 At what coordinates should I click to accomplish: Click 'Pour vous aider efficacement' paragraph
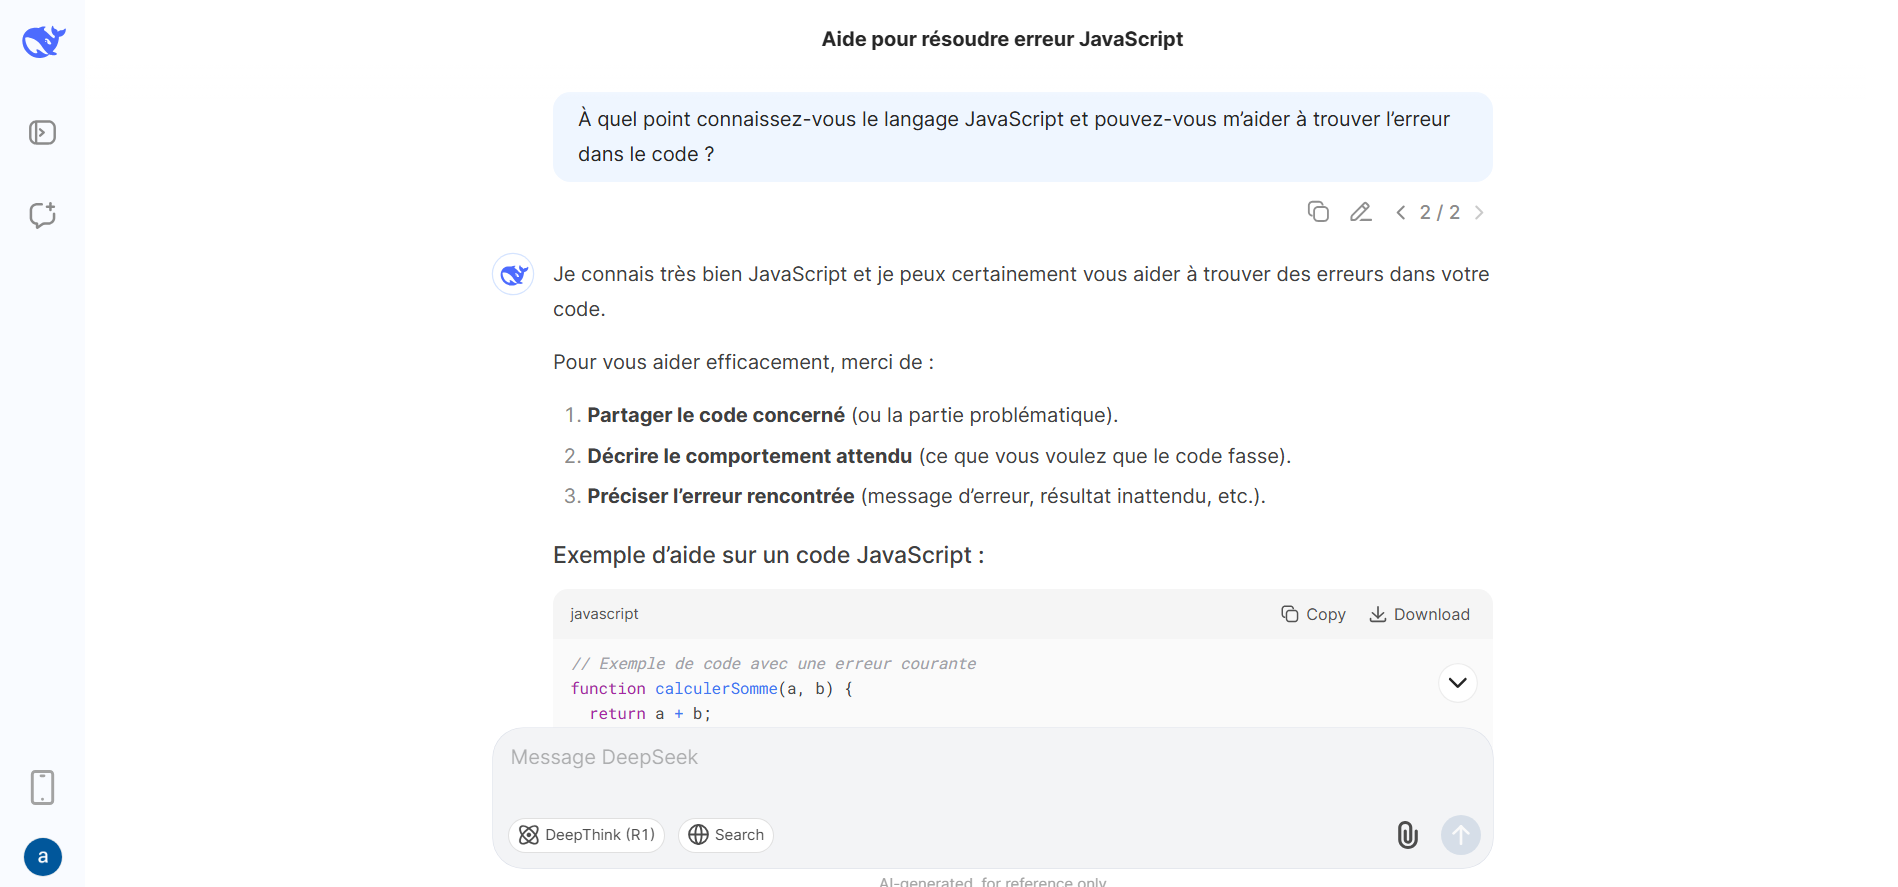(743, 362)
